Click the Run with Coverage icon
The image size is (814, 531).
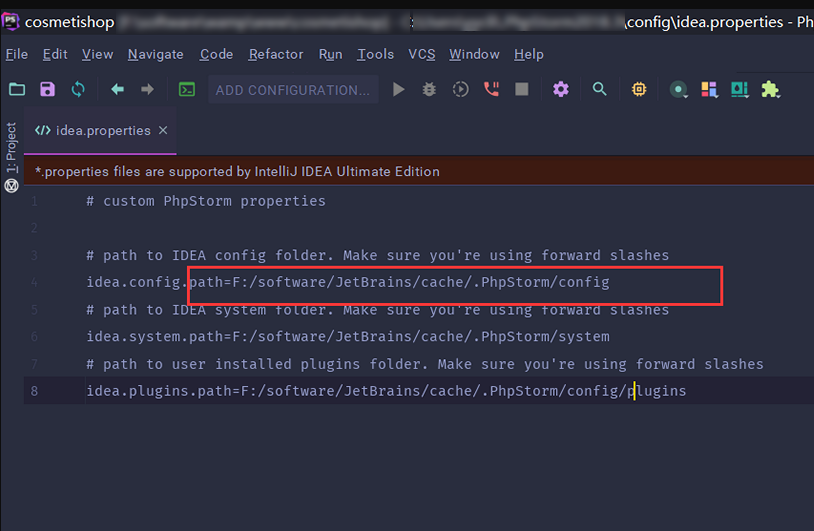[x=460, y=89]
